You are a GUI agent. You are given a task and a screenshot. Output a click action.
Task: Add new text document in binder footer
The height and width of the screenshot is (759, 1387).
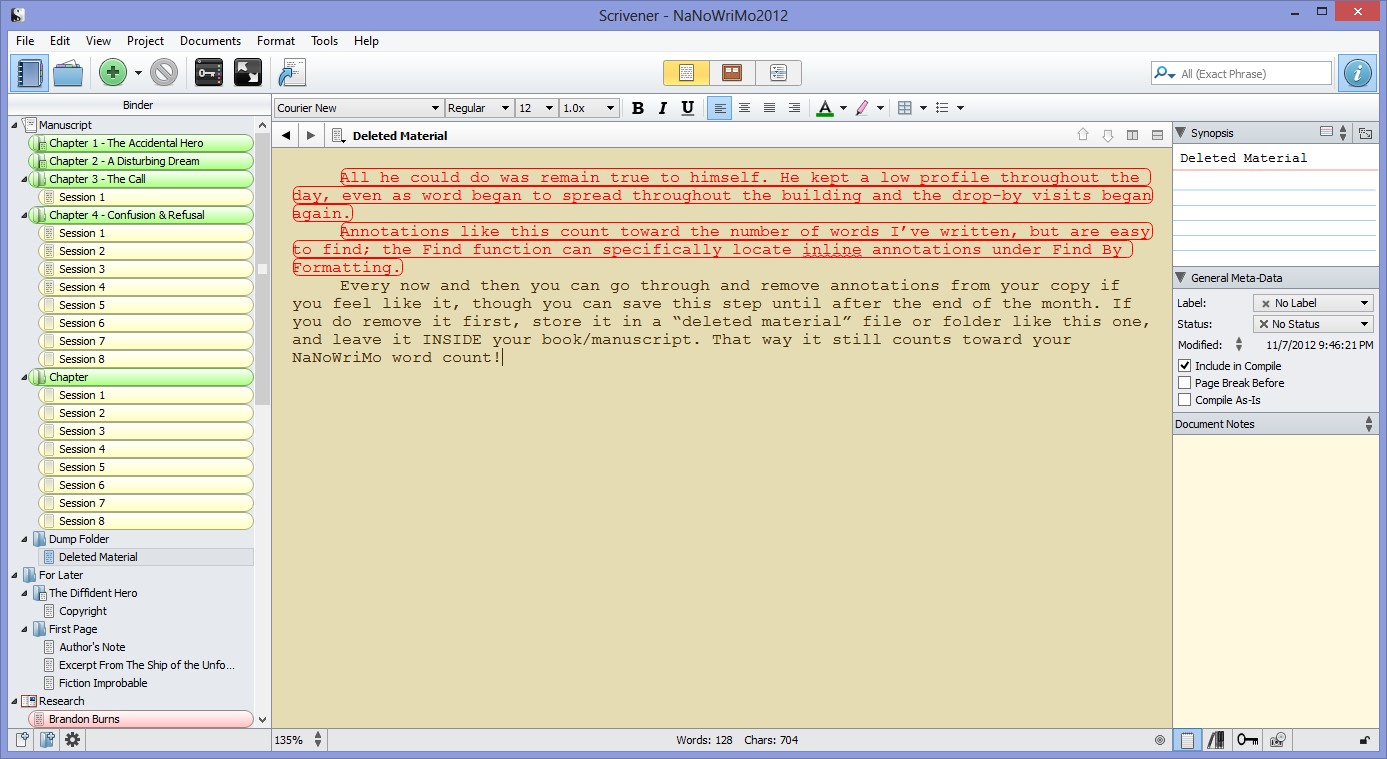click(22, 740)
